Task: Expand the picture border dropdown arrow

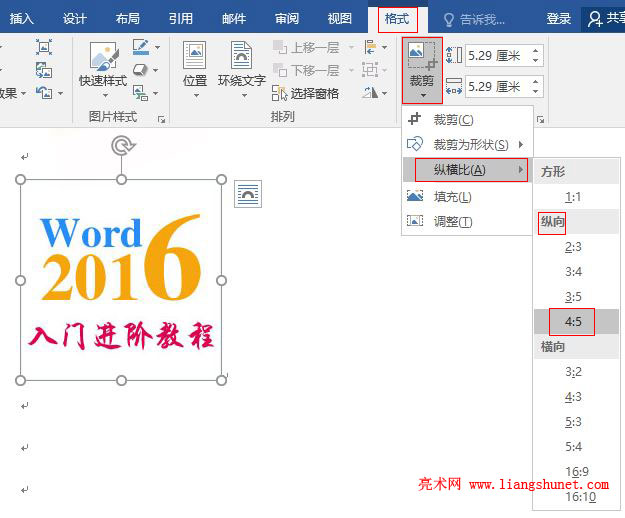Action: pos(157,47)
